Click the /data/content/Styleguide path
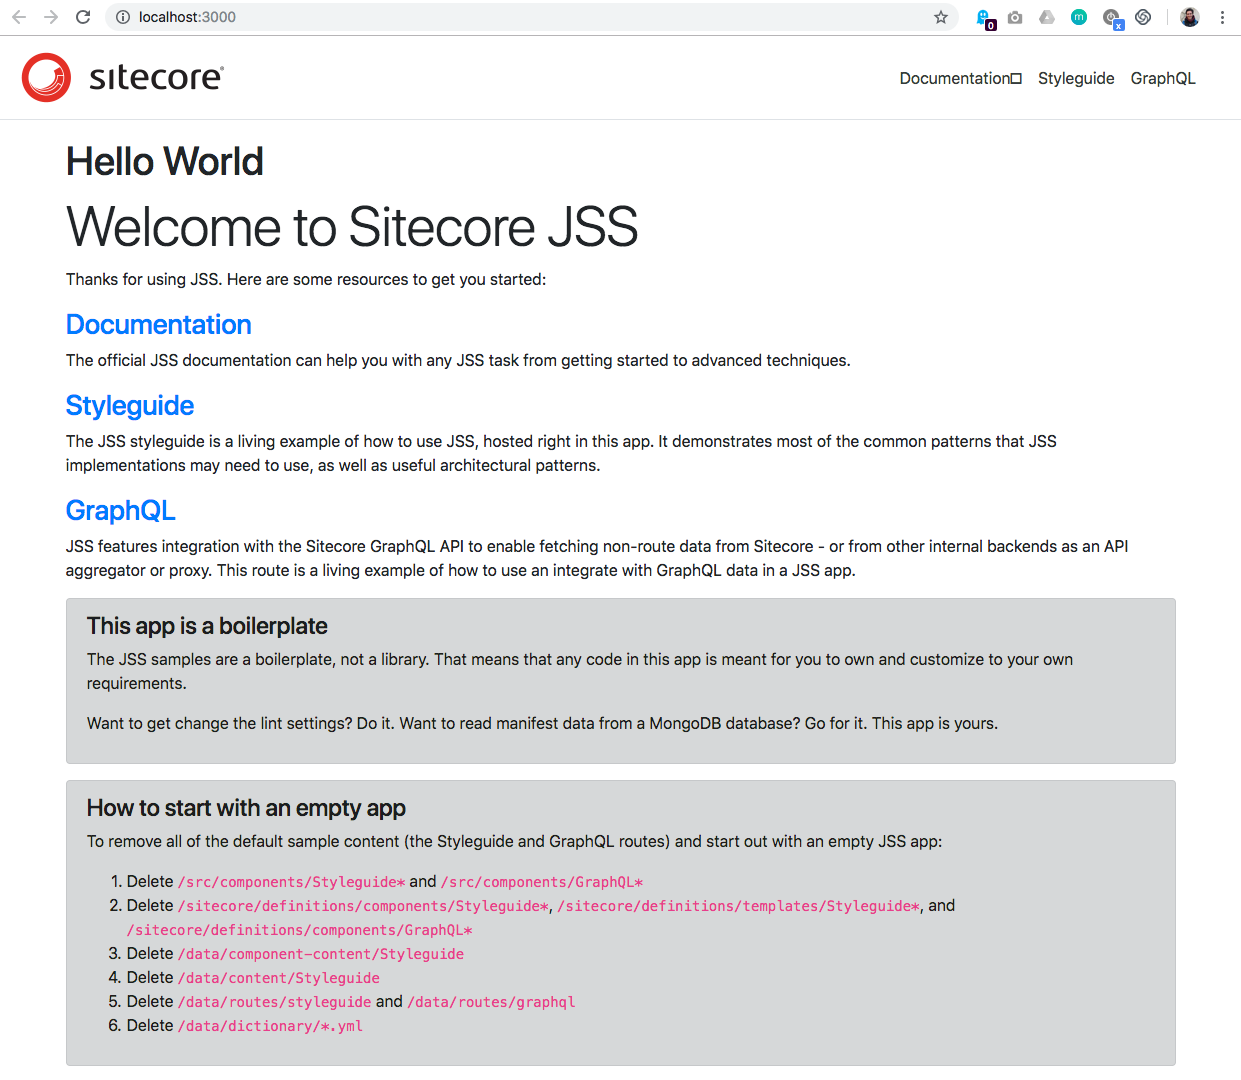The image size is (1241, 1080). (279, 978)
